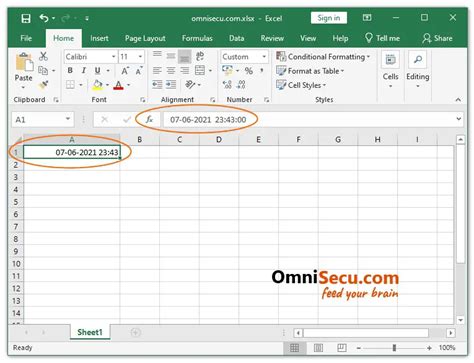The width and height of the screenshot is (474, 363).
Task: Open the Cells group button
Action: pos(390,70)
